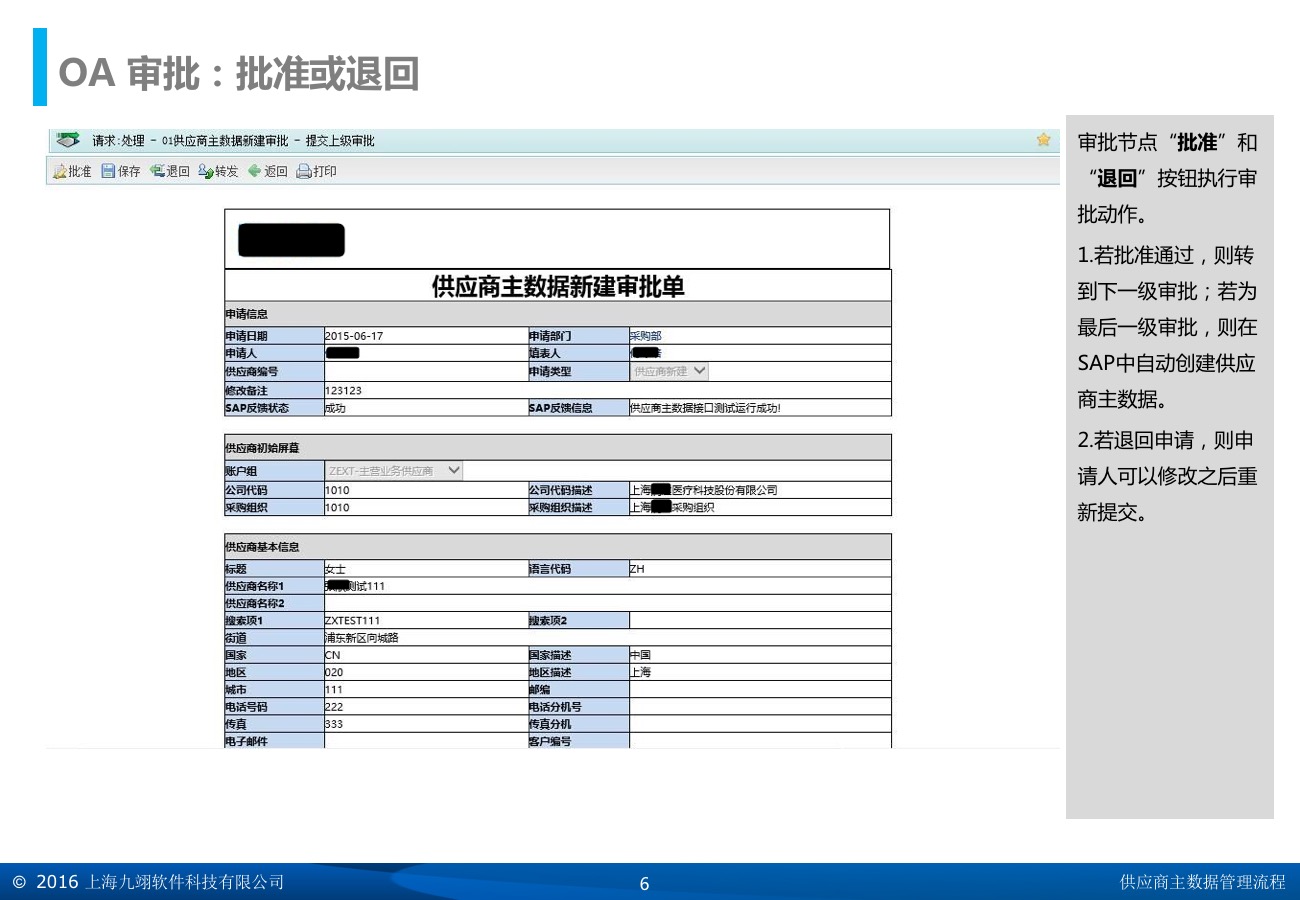Click the empty 供应商名称2 field
1300x900 pixels.
click(x=606, y=604)
